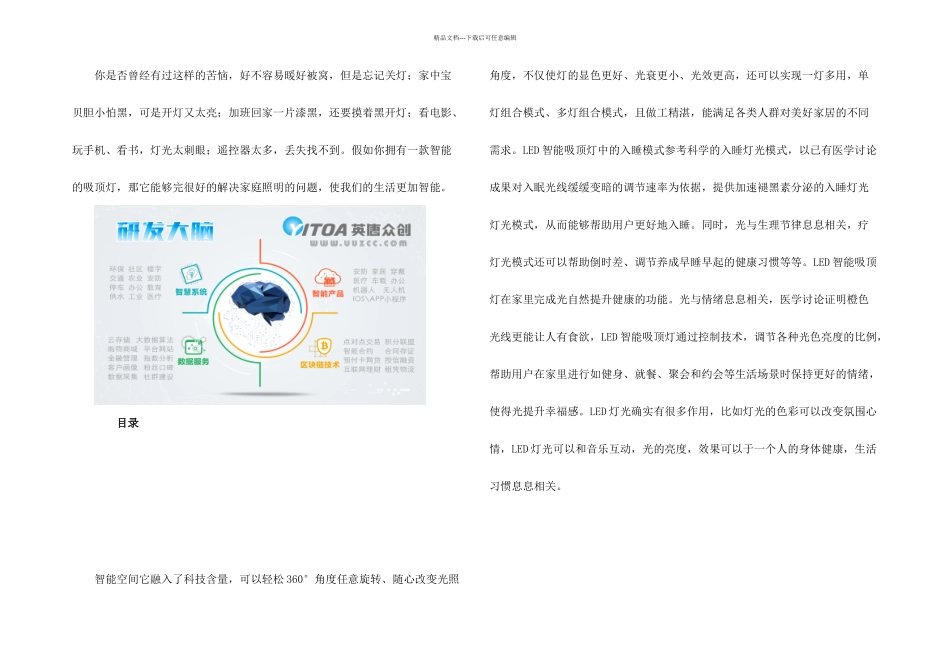
Task: Click the line starting 光线更能让人有食欲
Action: pyautogui.click(x=685, y=337)
